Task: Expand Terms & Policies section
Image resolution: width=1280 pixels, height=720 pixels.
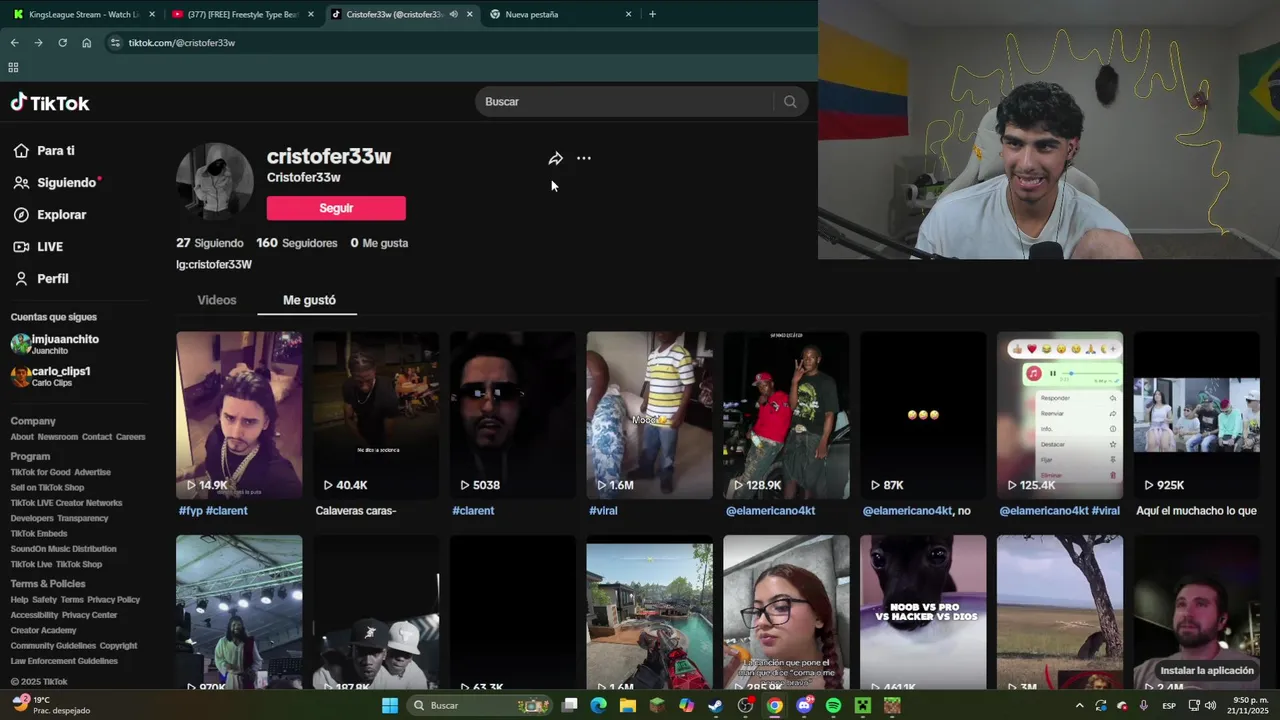Action: pos(48,584)
